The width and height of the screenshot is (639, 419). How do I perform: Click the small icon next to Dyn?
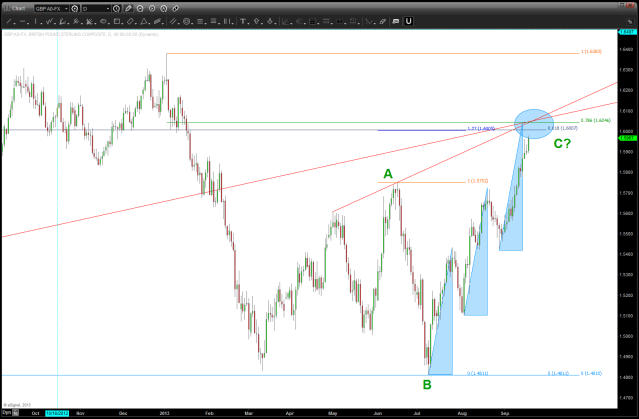16,413
